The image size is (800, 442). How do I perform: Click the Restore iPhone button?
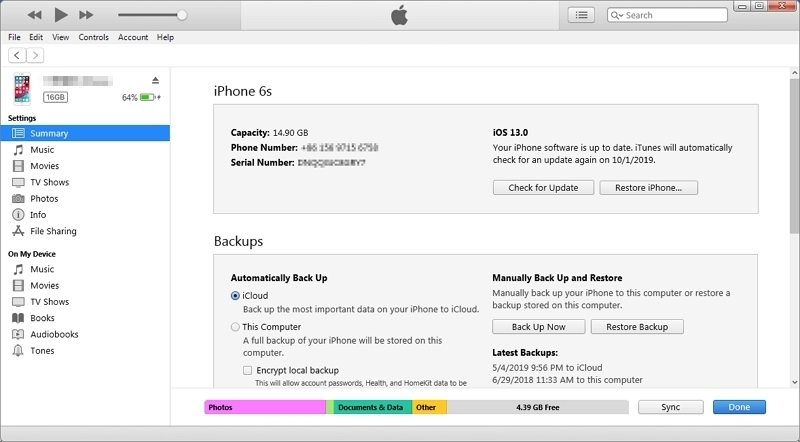(648, 188)
